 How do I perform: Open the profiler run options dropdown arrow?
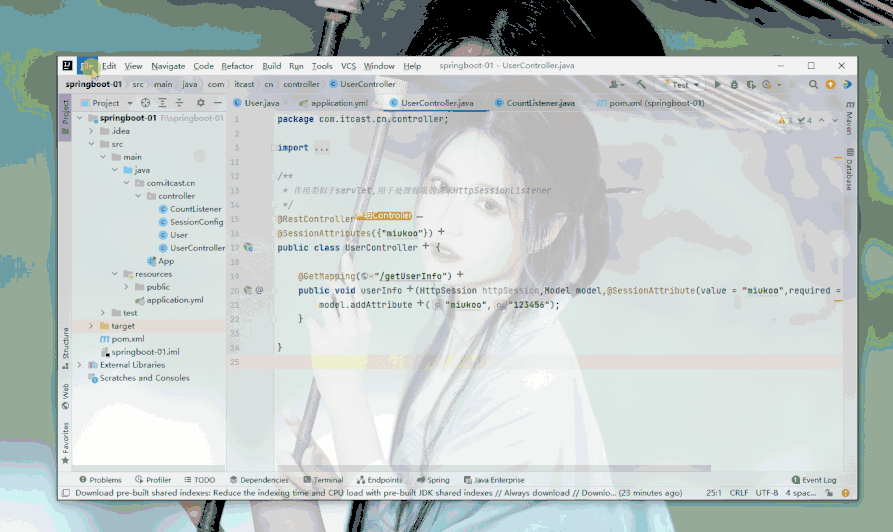779,85
